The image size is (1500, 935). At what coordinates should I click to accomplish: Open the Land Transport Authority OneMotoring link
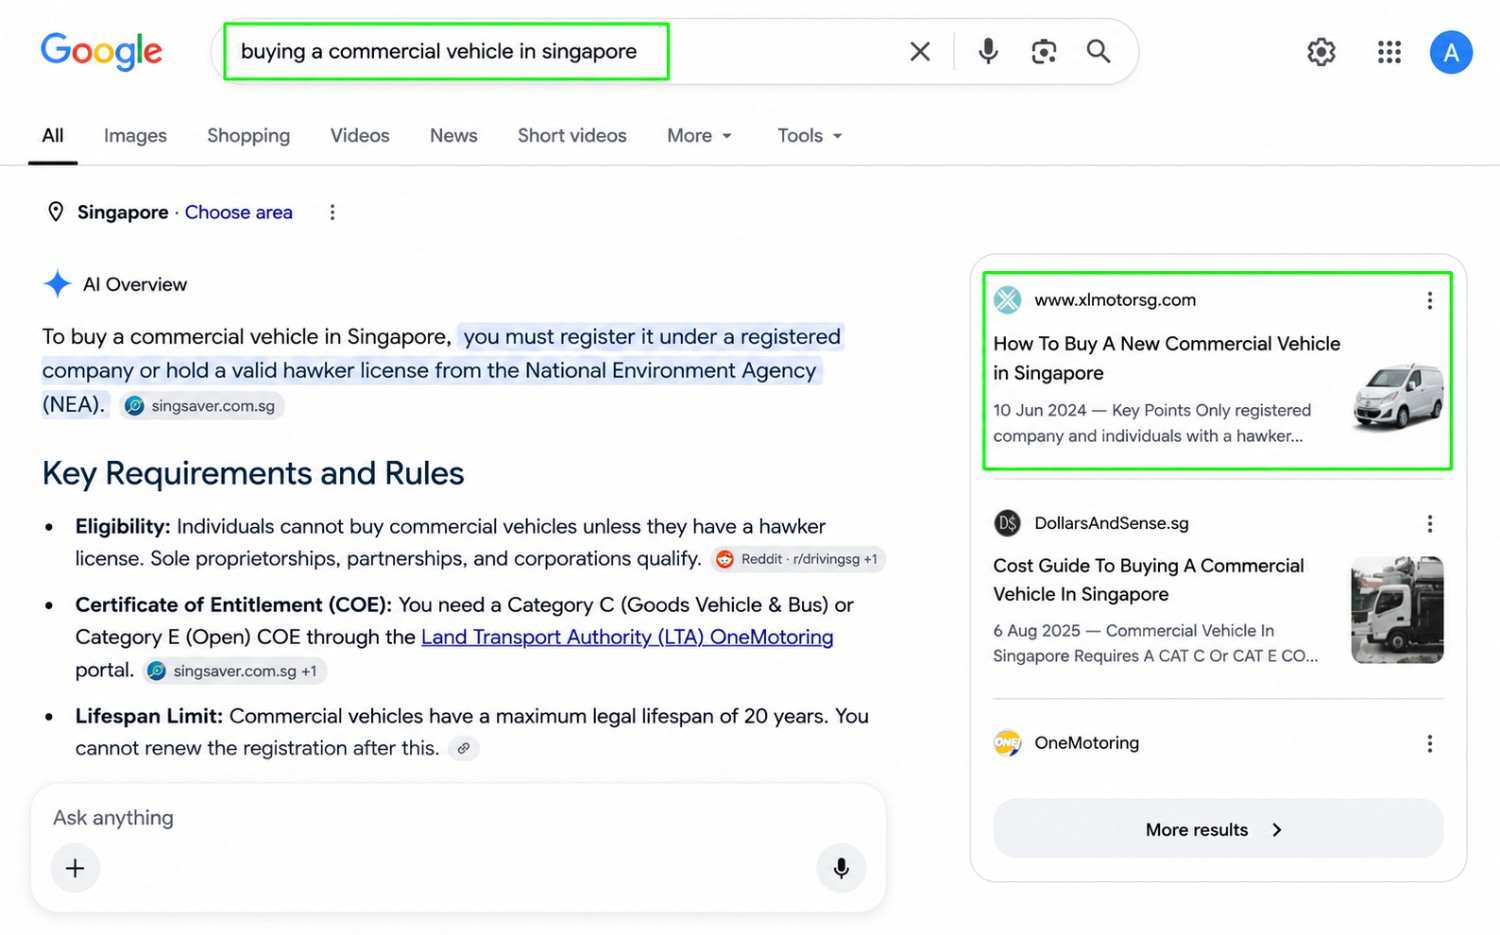point(627,637)
